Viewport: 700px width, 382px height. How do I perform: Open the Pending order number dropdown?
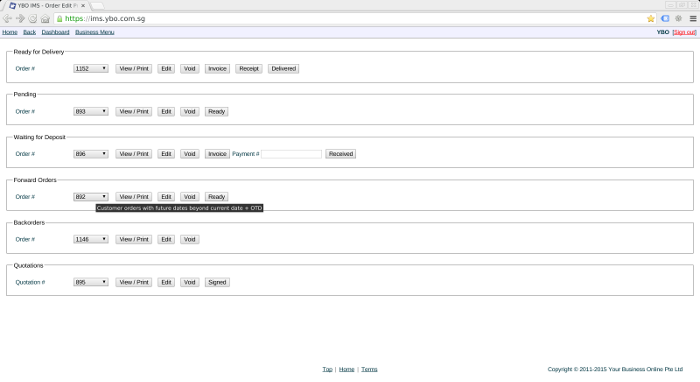point(91,112)
